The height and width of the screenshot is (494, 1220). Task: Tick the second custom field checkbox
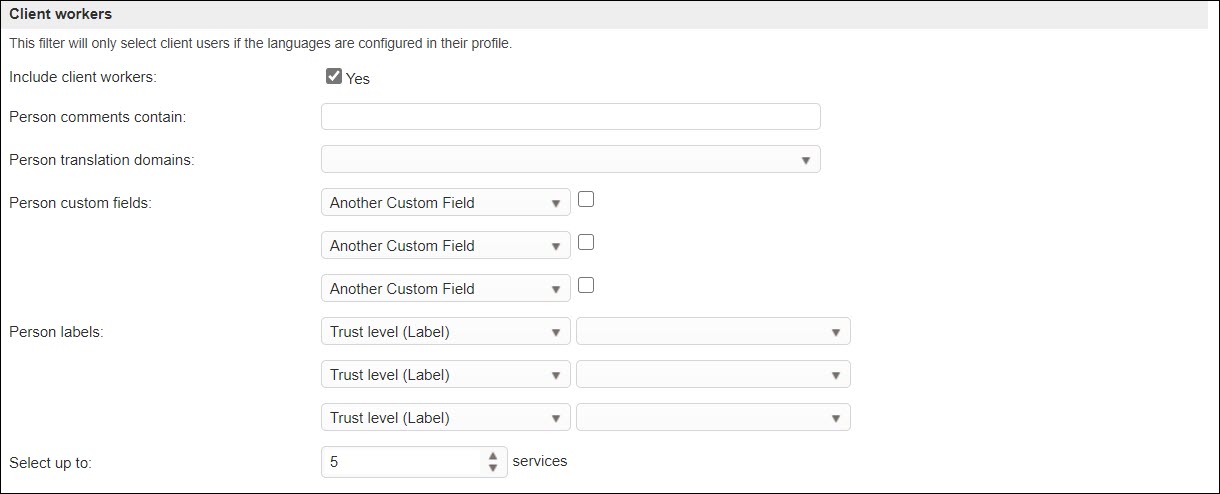[586, 242]
